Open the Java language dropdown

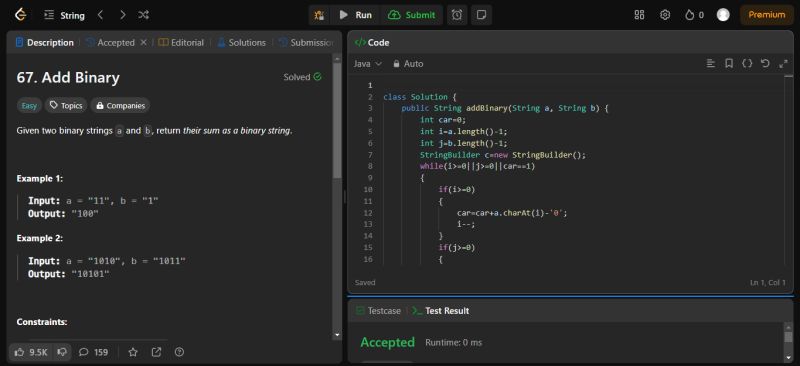coord(368,64)
